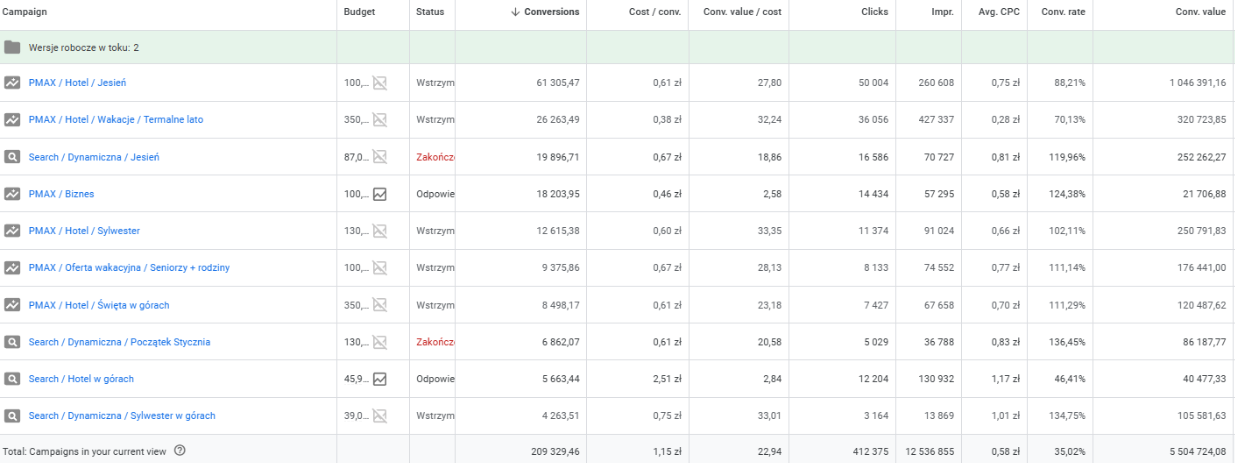1235x463 pixels.
Task: Click the Zakończ status in Search / Dynamiczna / Jesień row
Action: point(436,157)
